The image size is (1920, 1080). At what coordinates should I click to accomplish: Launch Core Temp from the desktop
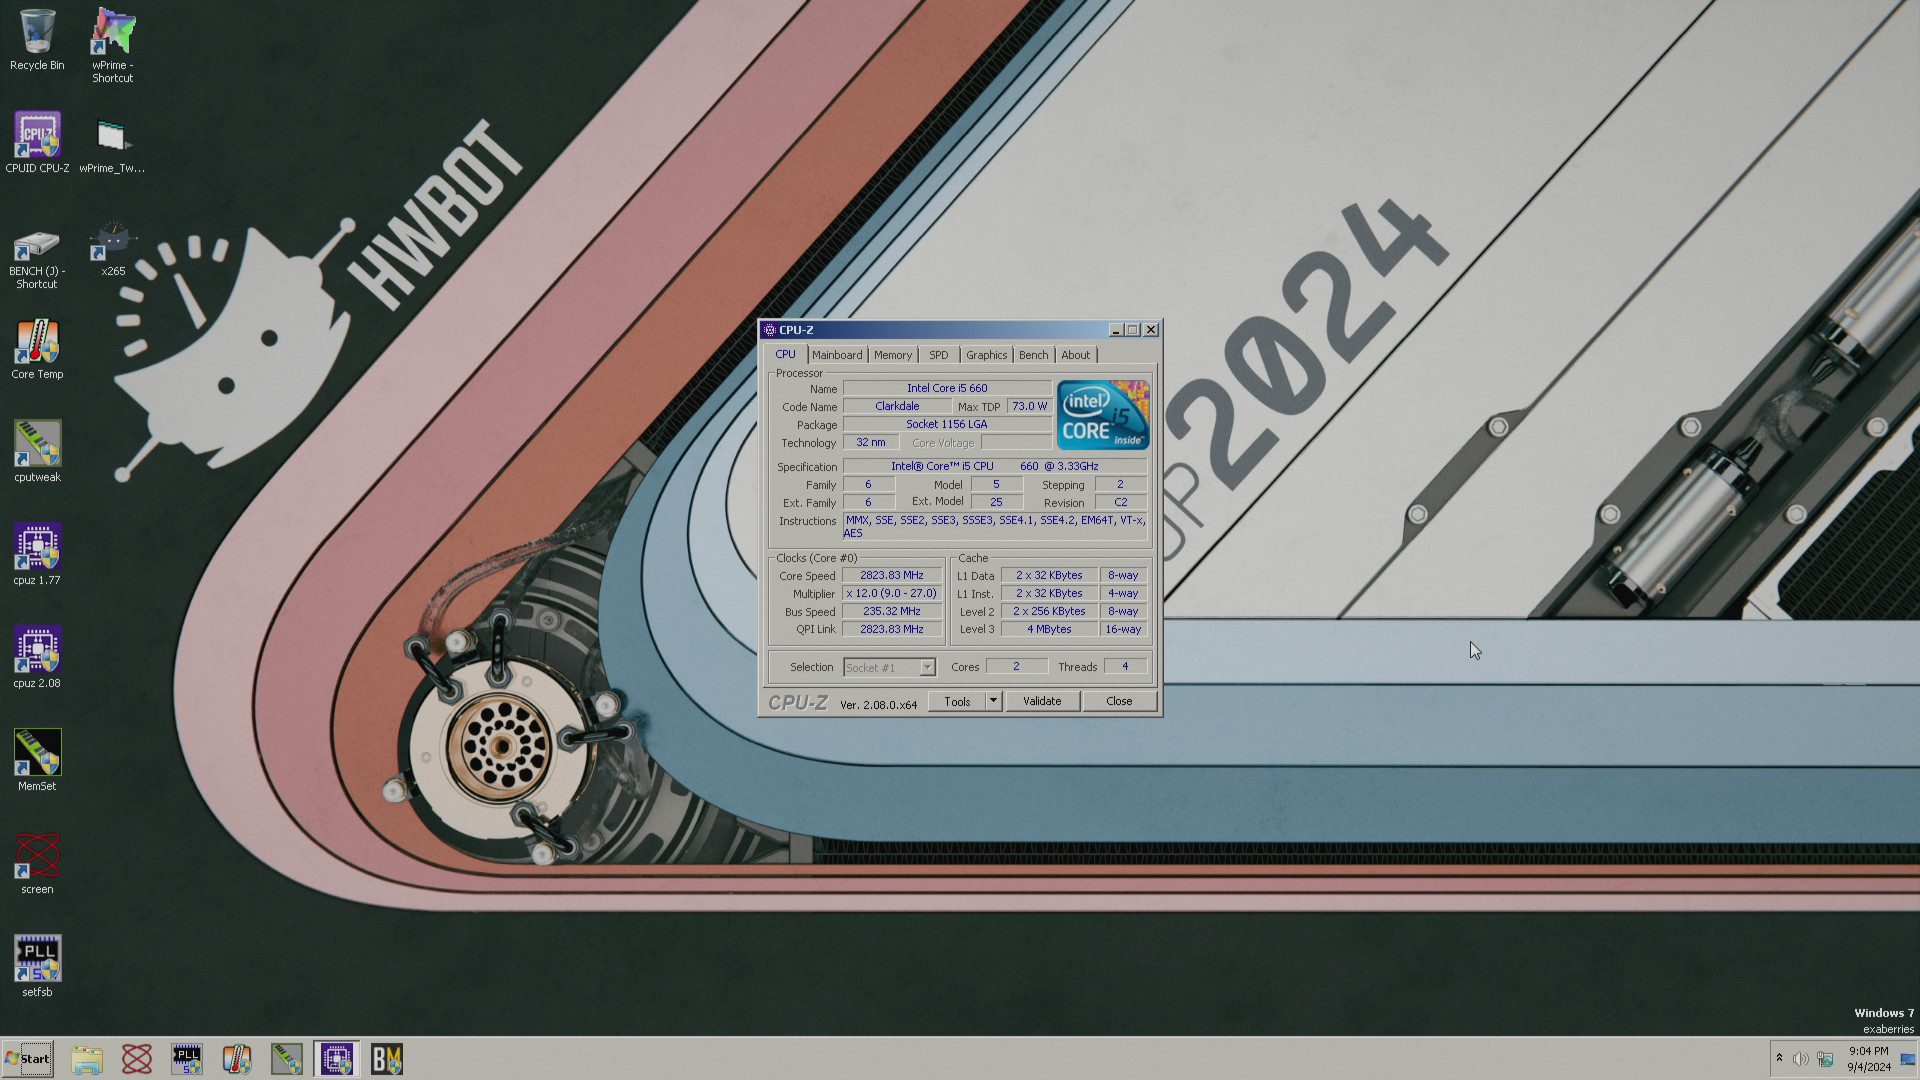tap(37, 349)
